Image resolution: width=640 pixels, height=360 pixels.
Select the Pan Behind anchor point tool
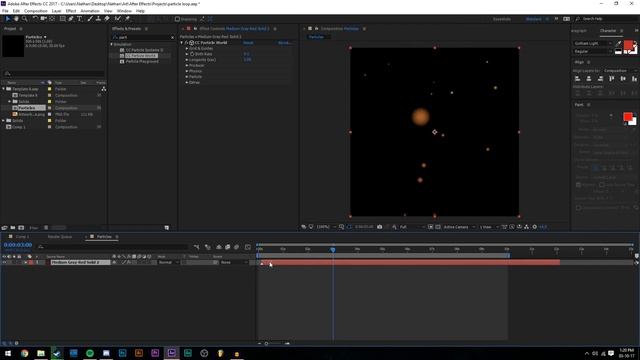(52, 19)
